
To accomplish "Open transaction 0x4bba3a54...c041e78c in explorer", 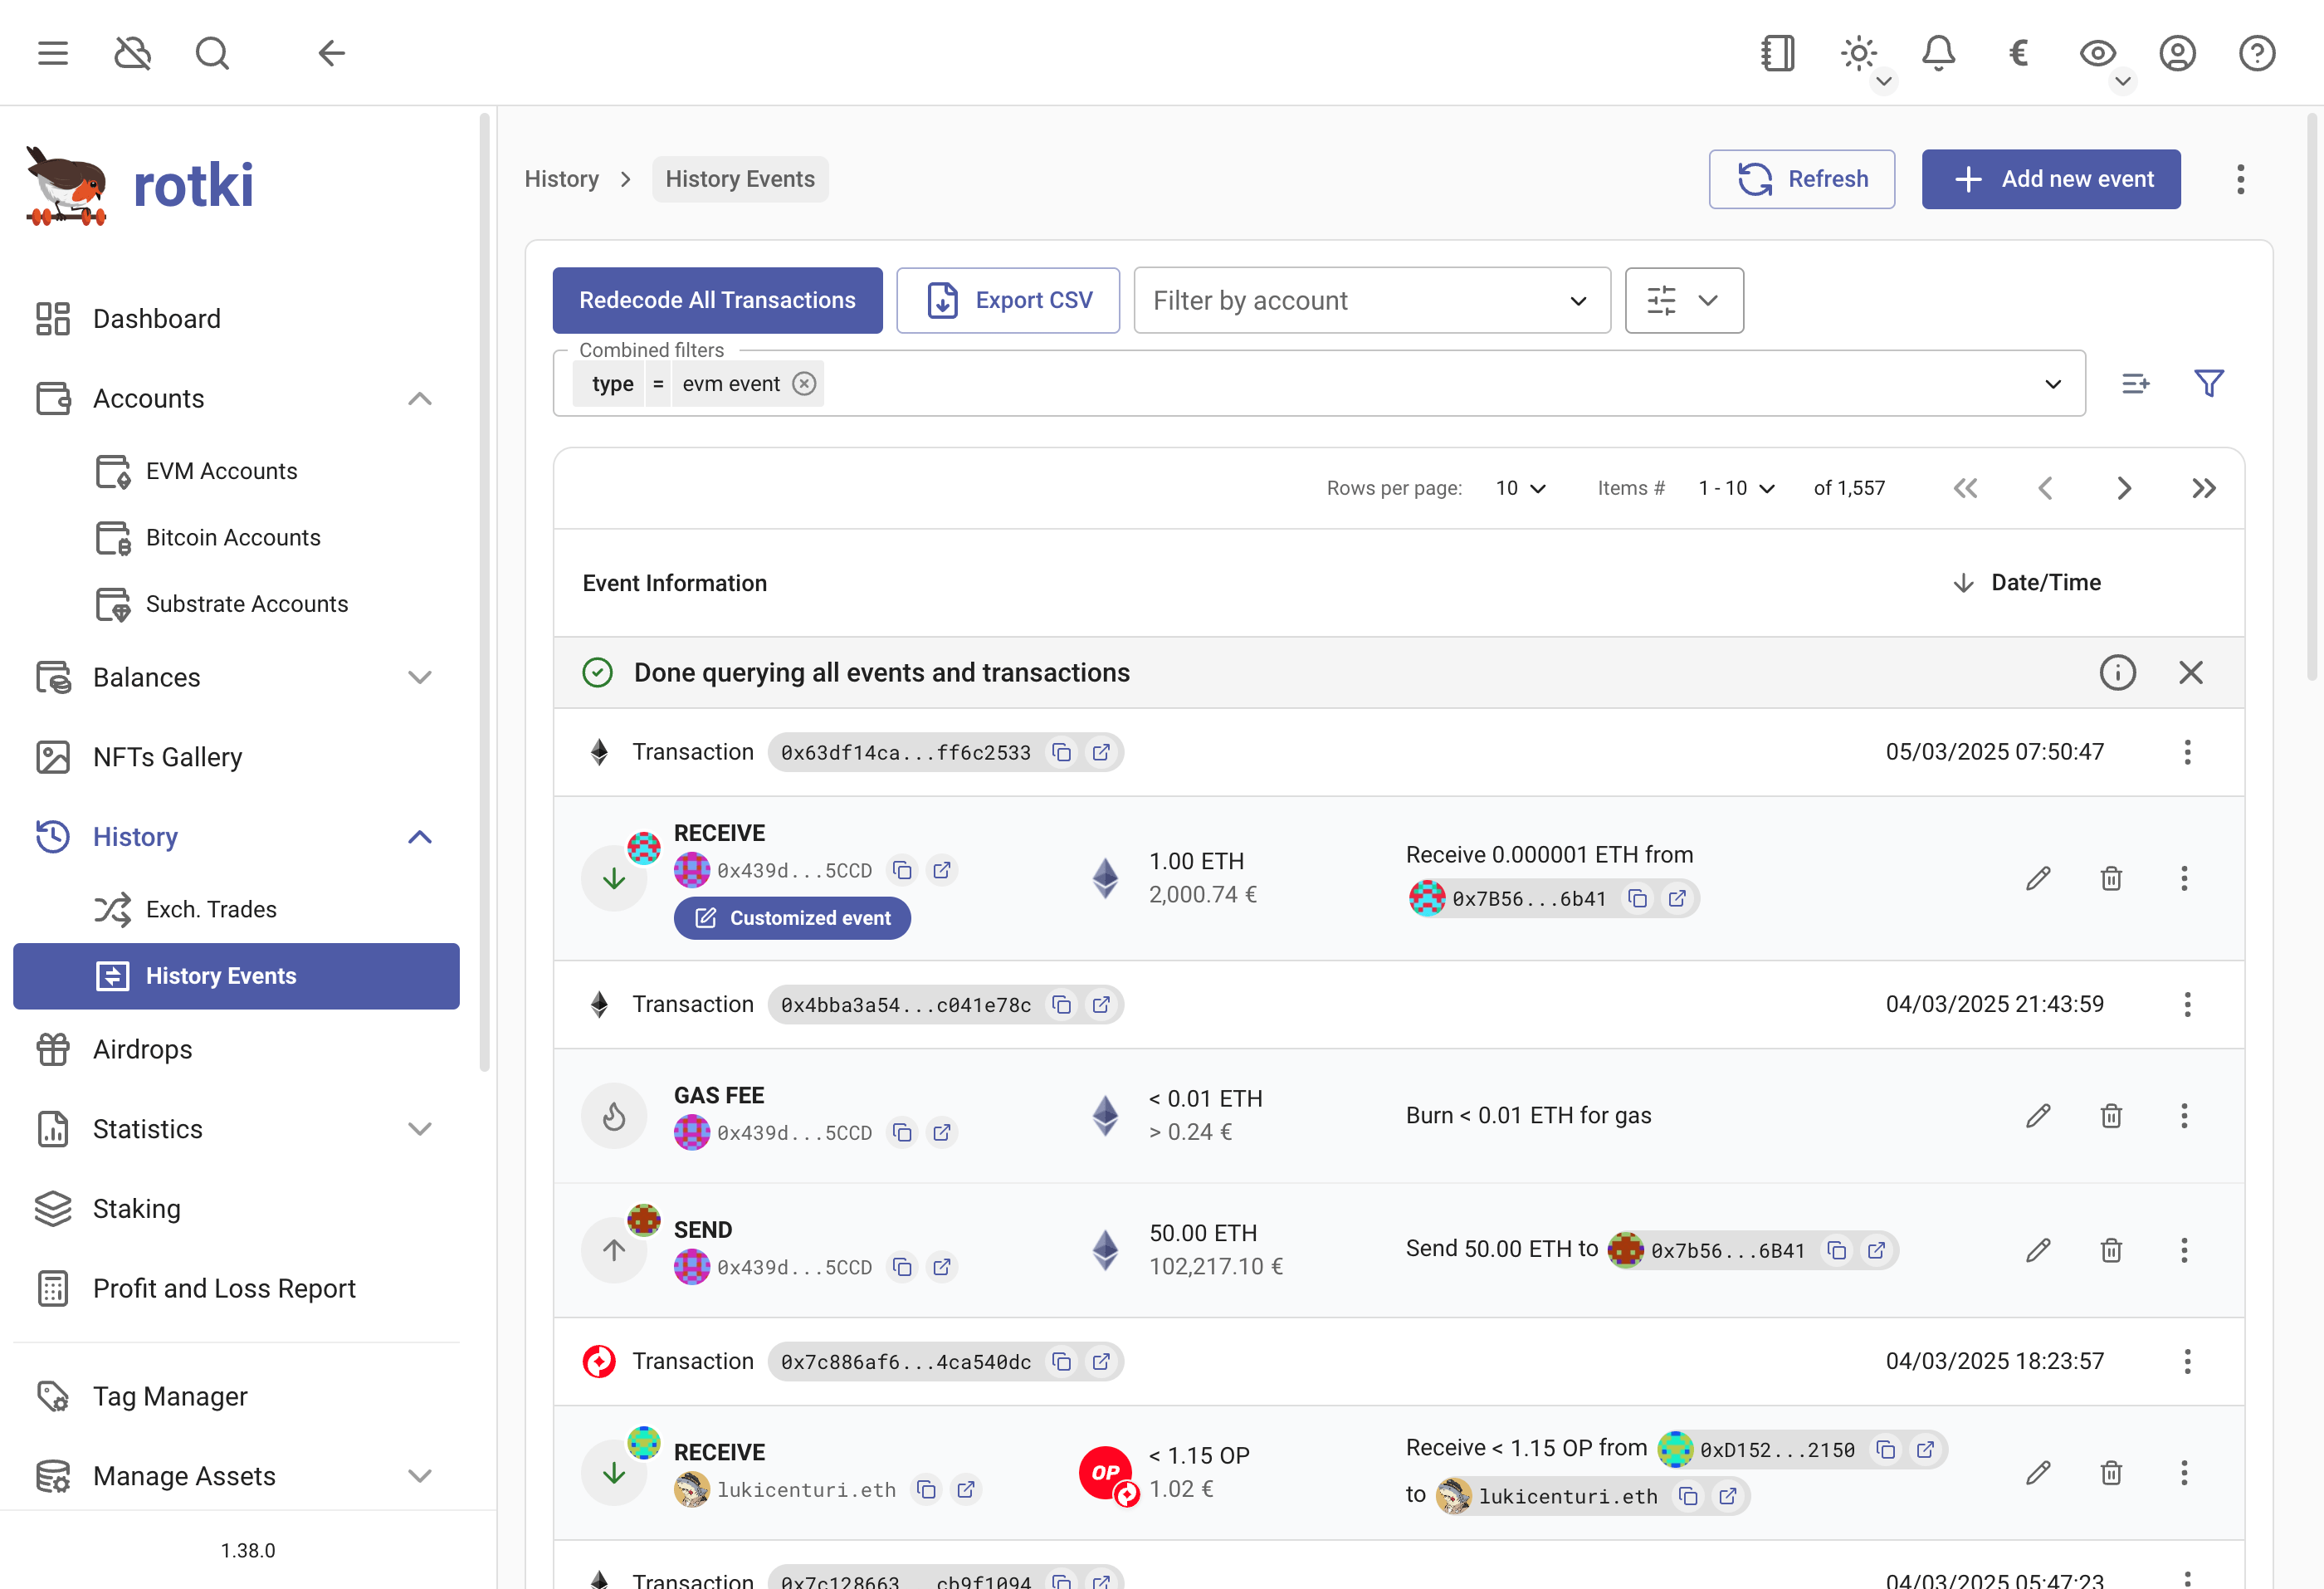I will point(1101,1005).
